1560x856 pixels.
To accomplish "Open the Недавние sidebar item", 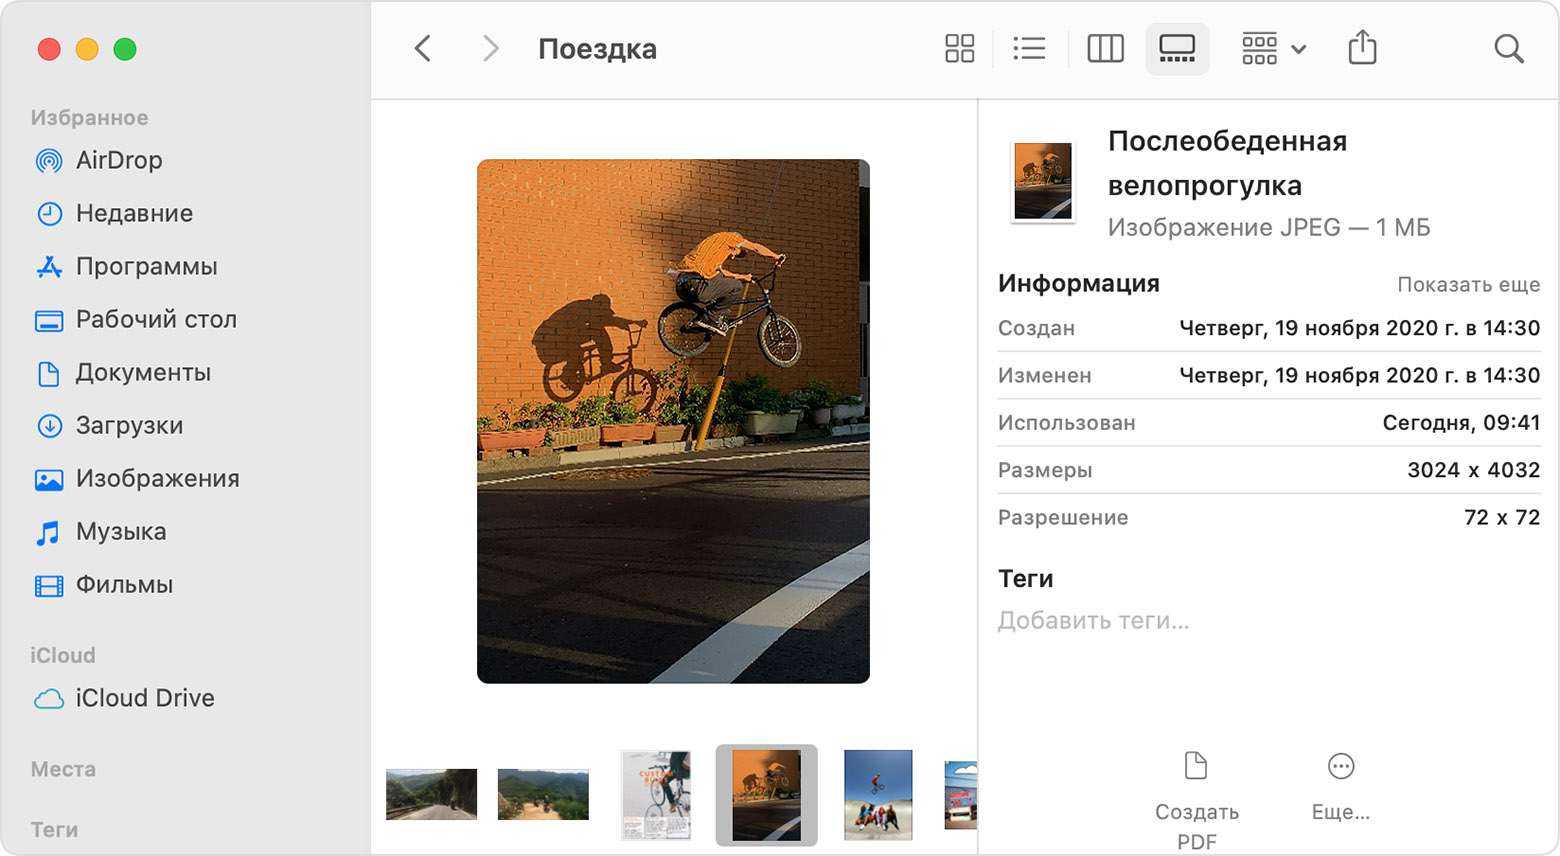I will click(134, 213).
